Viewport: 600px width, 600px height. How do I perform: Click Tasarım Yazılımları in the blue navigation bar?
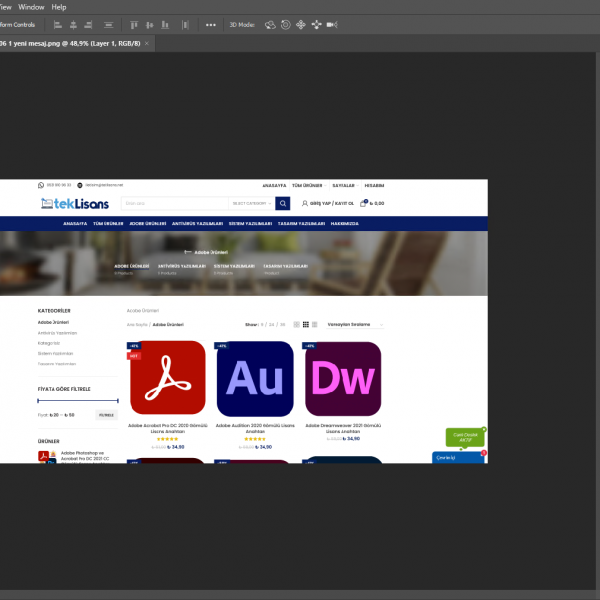click(x=301, y=223)
